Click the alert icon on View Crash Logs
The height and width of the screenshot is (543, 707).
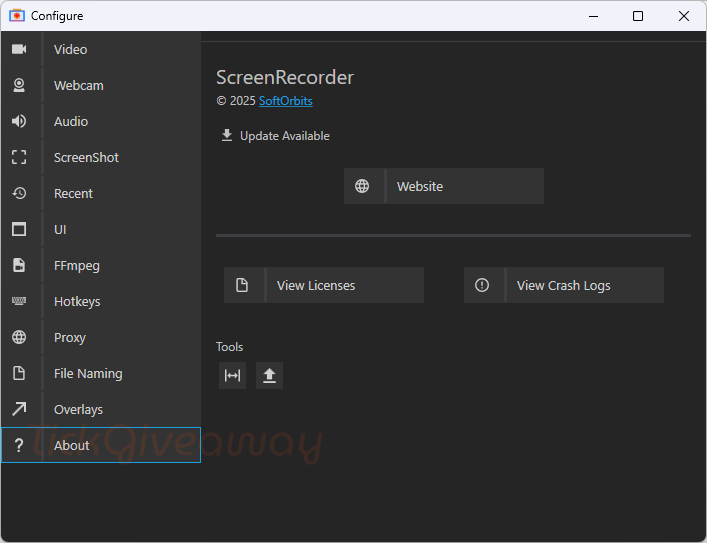(482, 285)
